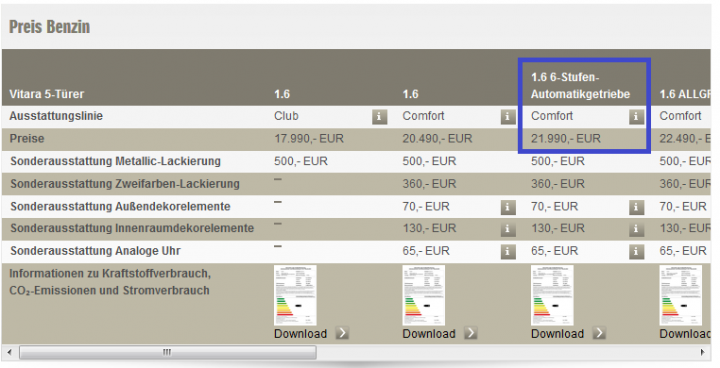Click 'Sonderausstattung Metallic-Lackierung' row label

coord(115,162)
